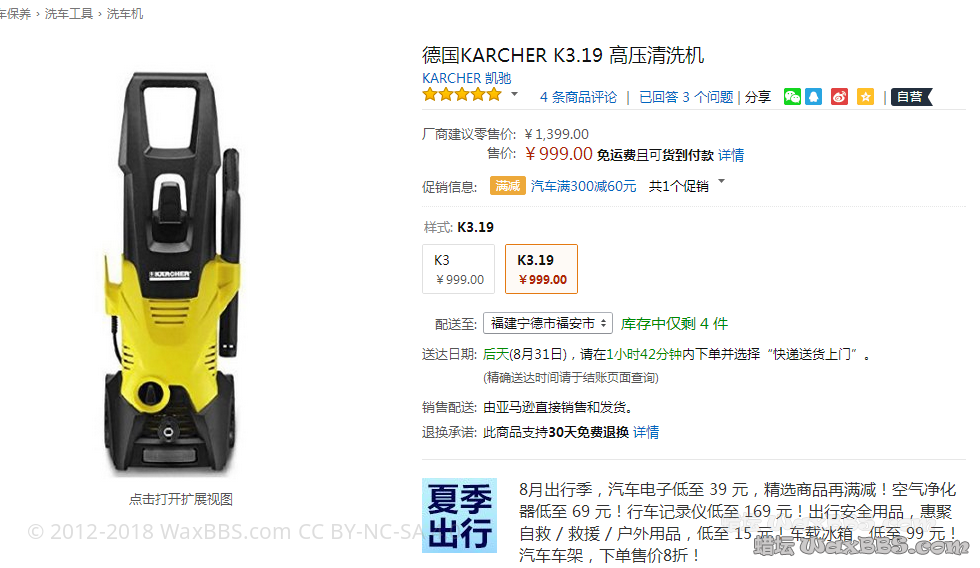980x568 pixels.
Task: Expand the 共1个促销 promotions arrow
Action: [x=722, y=181]
